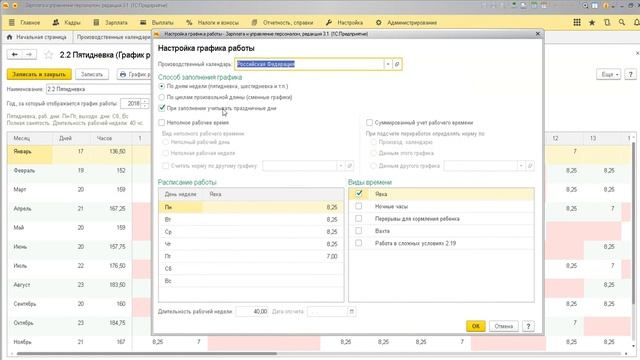
Task: Open the History clipboard icon in top bar
Action: [x=607, y=22]
